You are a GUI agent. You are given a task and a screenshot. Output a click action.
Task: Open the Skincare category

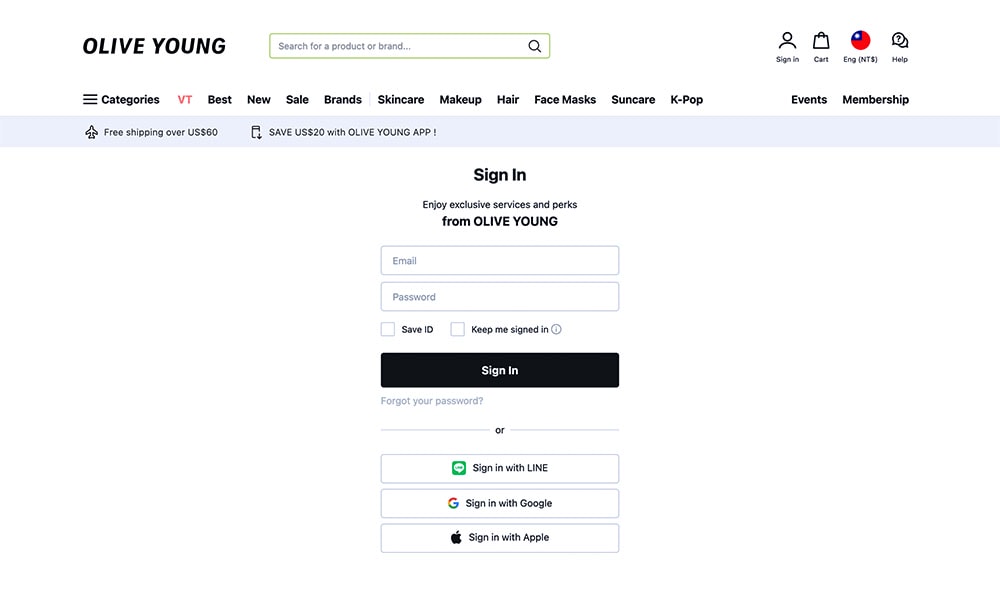tap(401, 99)
